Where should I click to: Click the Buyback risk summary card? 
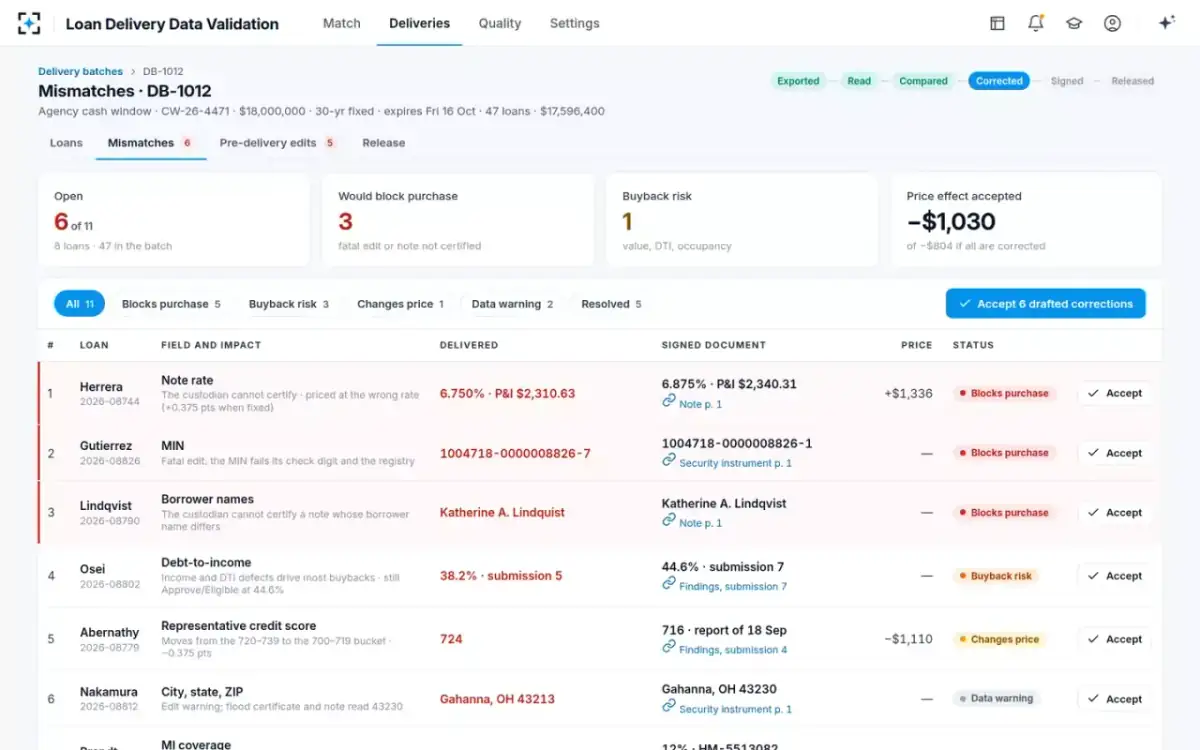tap(742, 220)
